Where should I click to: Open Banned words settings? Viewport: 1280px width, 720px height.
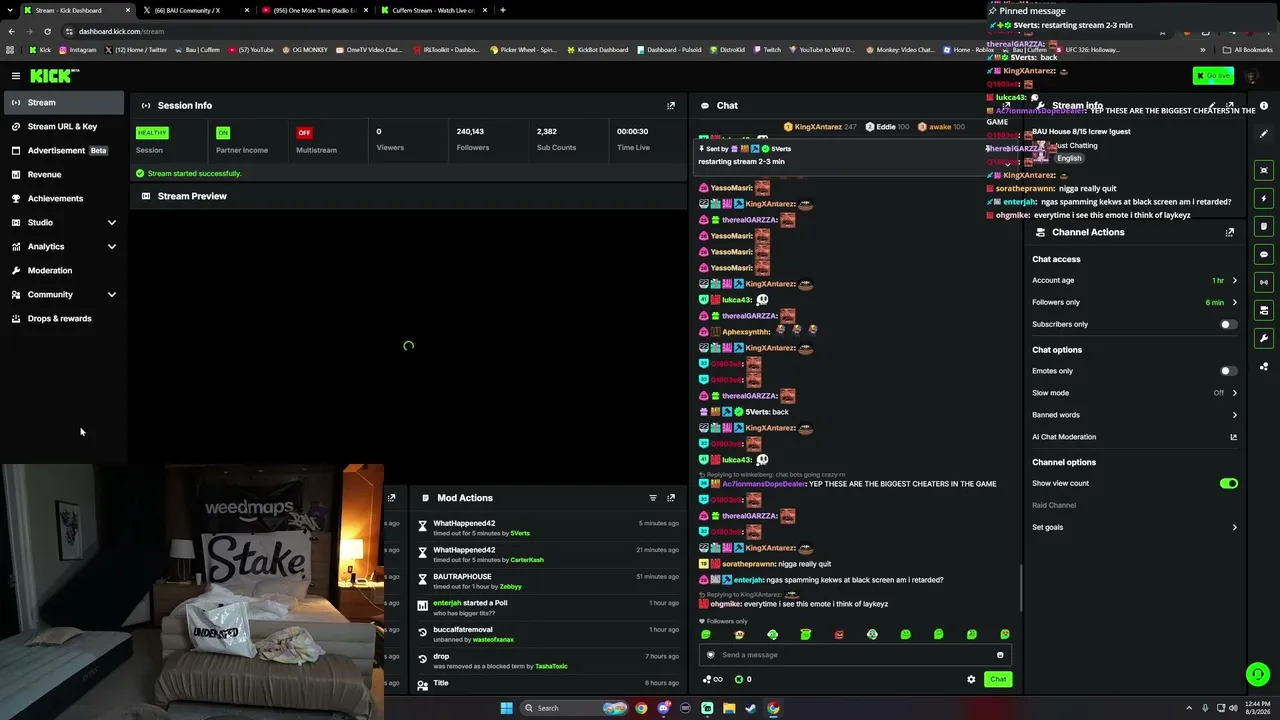click(x=1135, y=415)
